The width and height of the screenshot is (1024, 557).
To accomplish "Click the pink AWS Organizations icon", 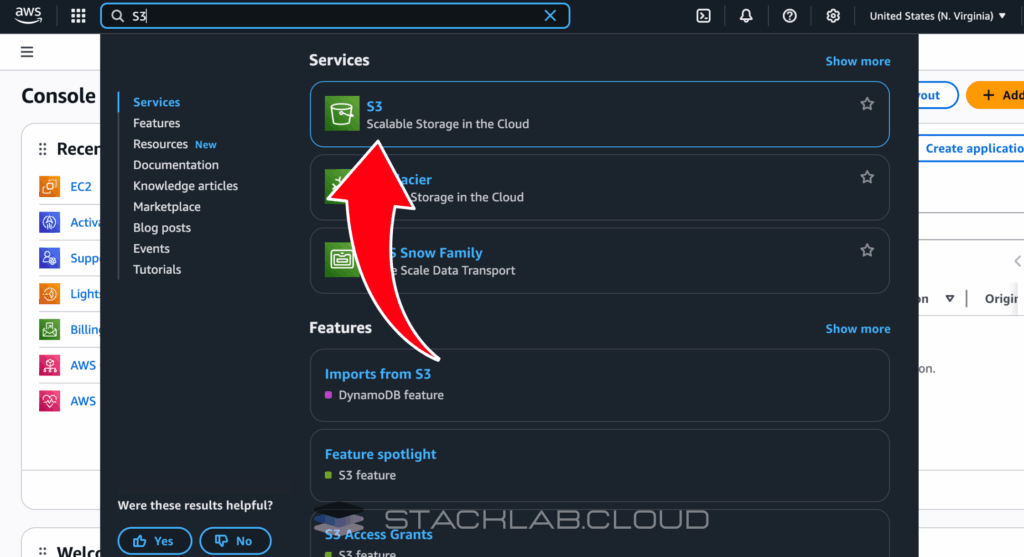I will 50,365.
